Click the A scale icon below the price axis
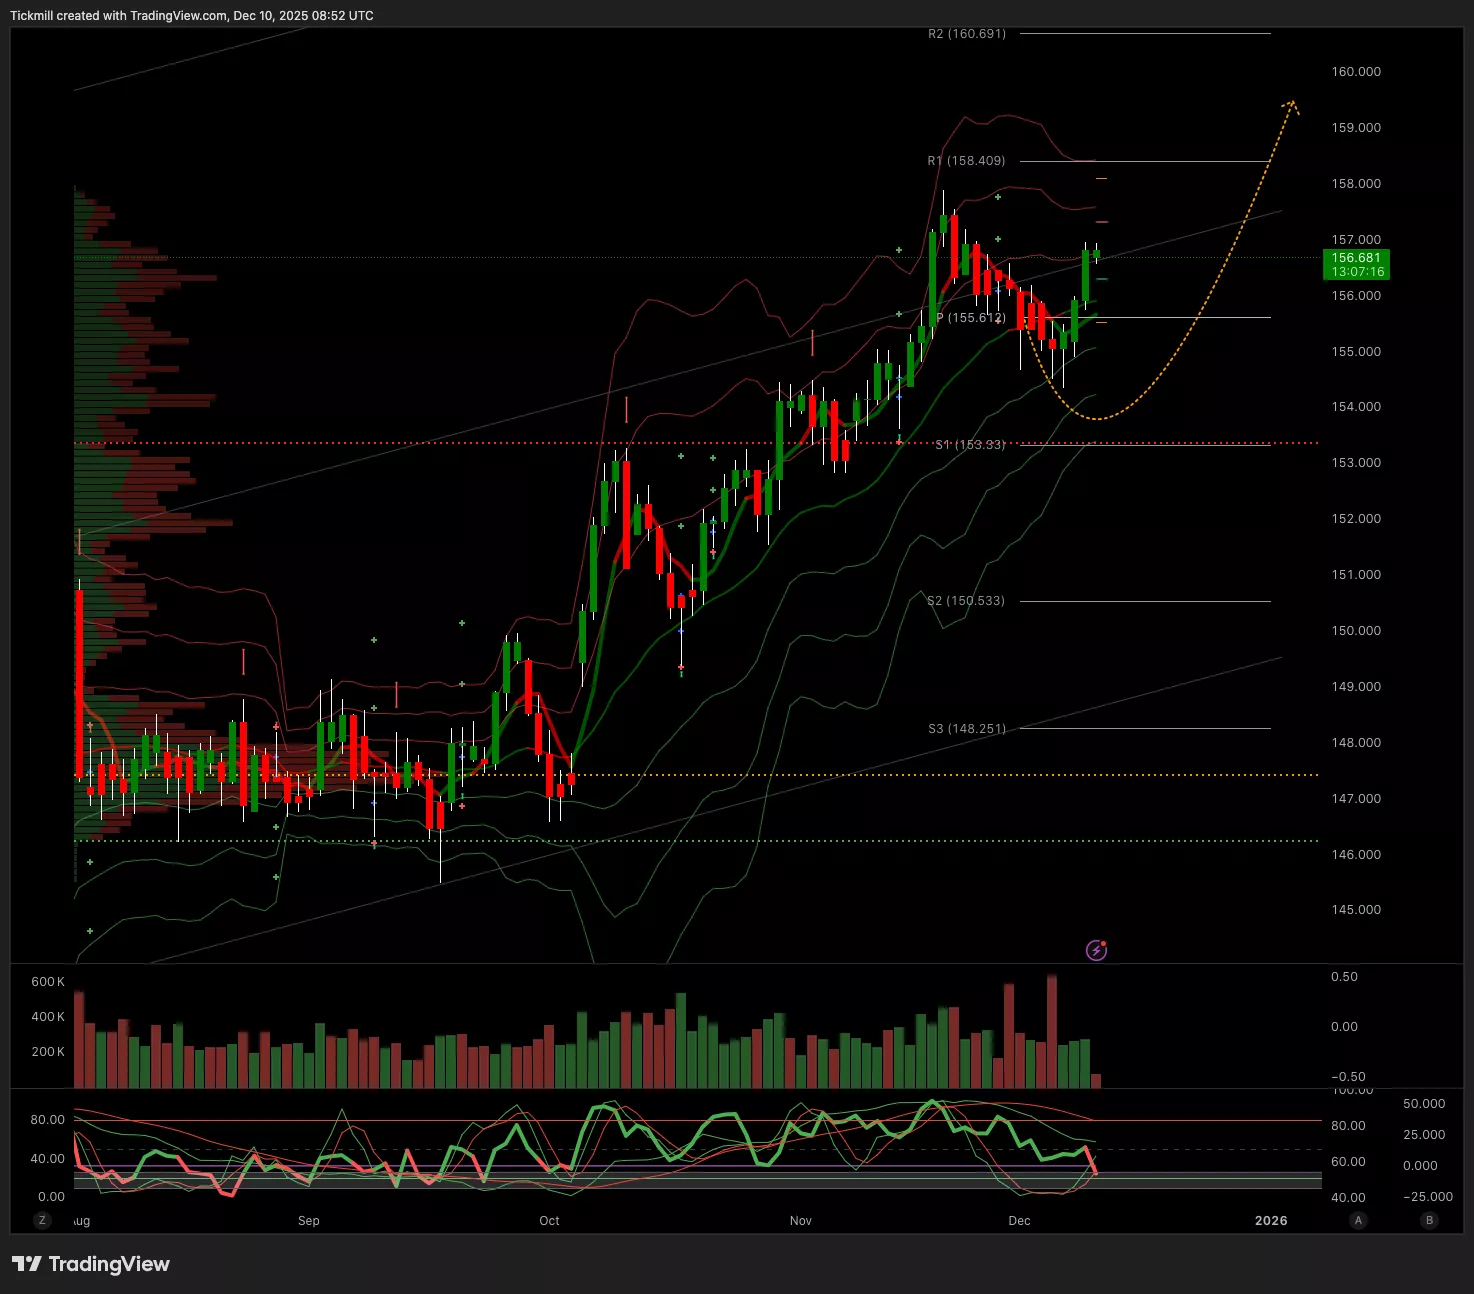Image resolution: width=1474 pixels, height=1294 pixels. (1357, 1220)
